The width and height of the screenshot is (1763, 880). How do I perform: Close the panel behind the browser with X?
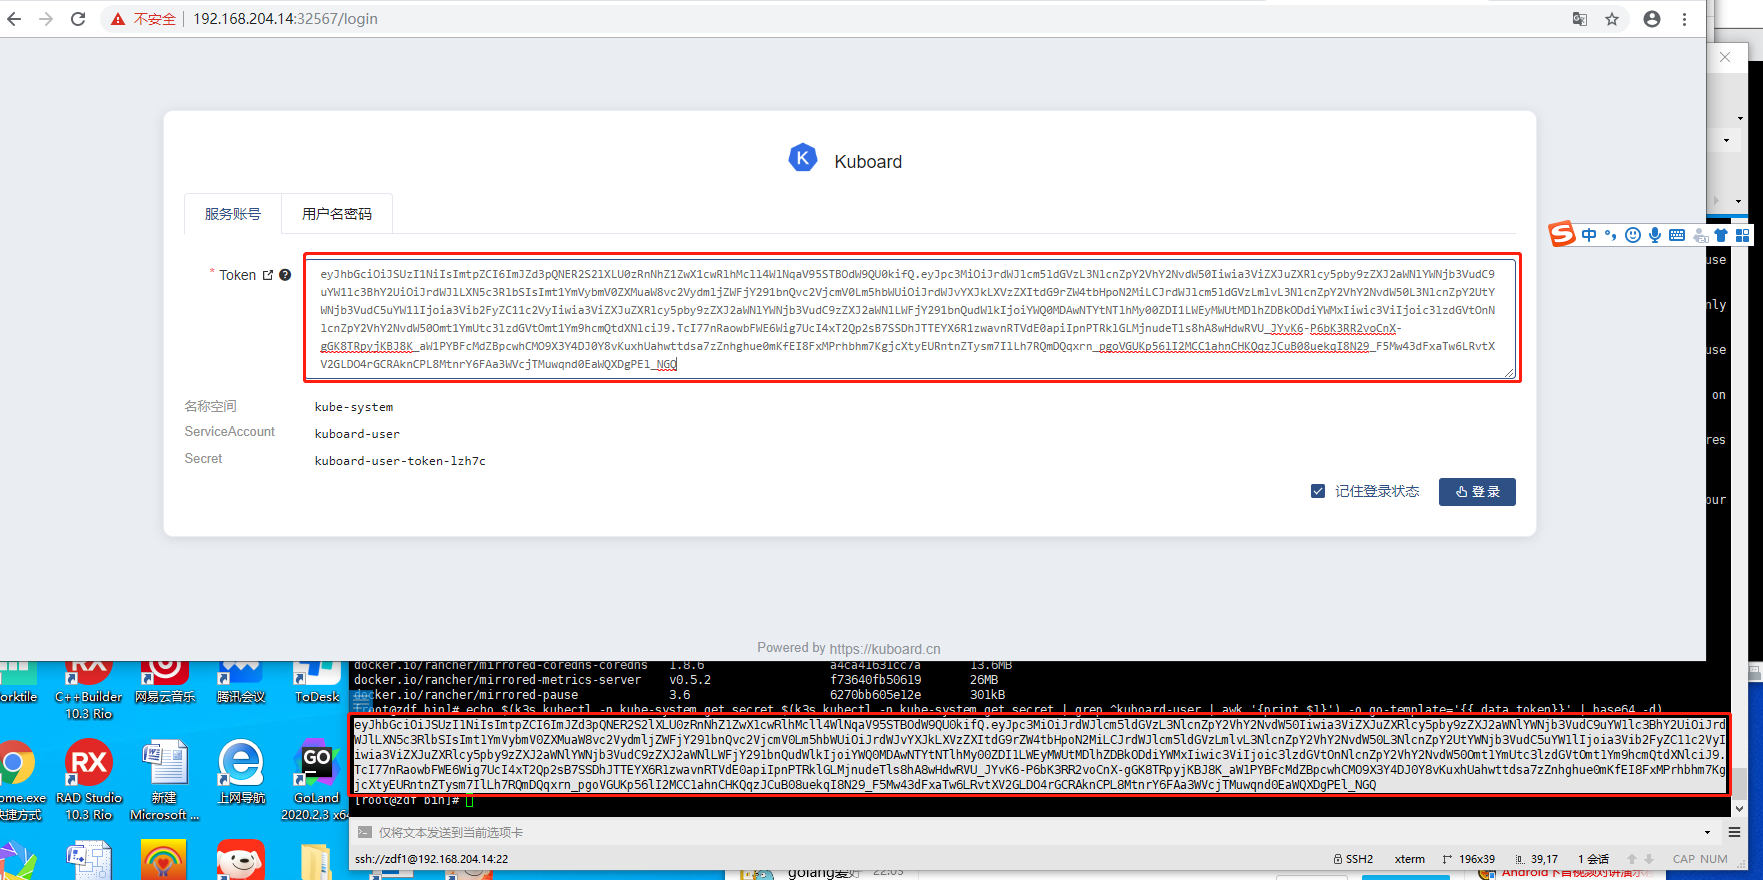[x=1725, y=57]
